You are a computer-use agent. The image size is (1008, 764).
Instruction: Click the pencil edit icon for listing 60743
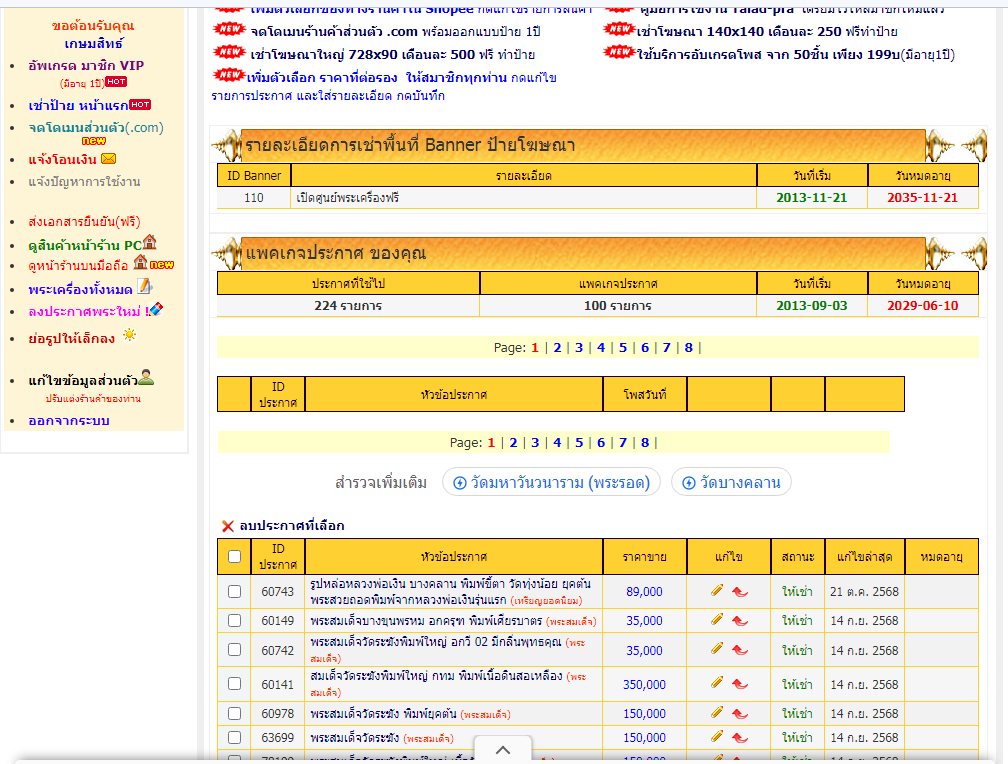(x=717, y=591)
